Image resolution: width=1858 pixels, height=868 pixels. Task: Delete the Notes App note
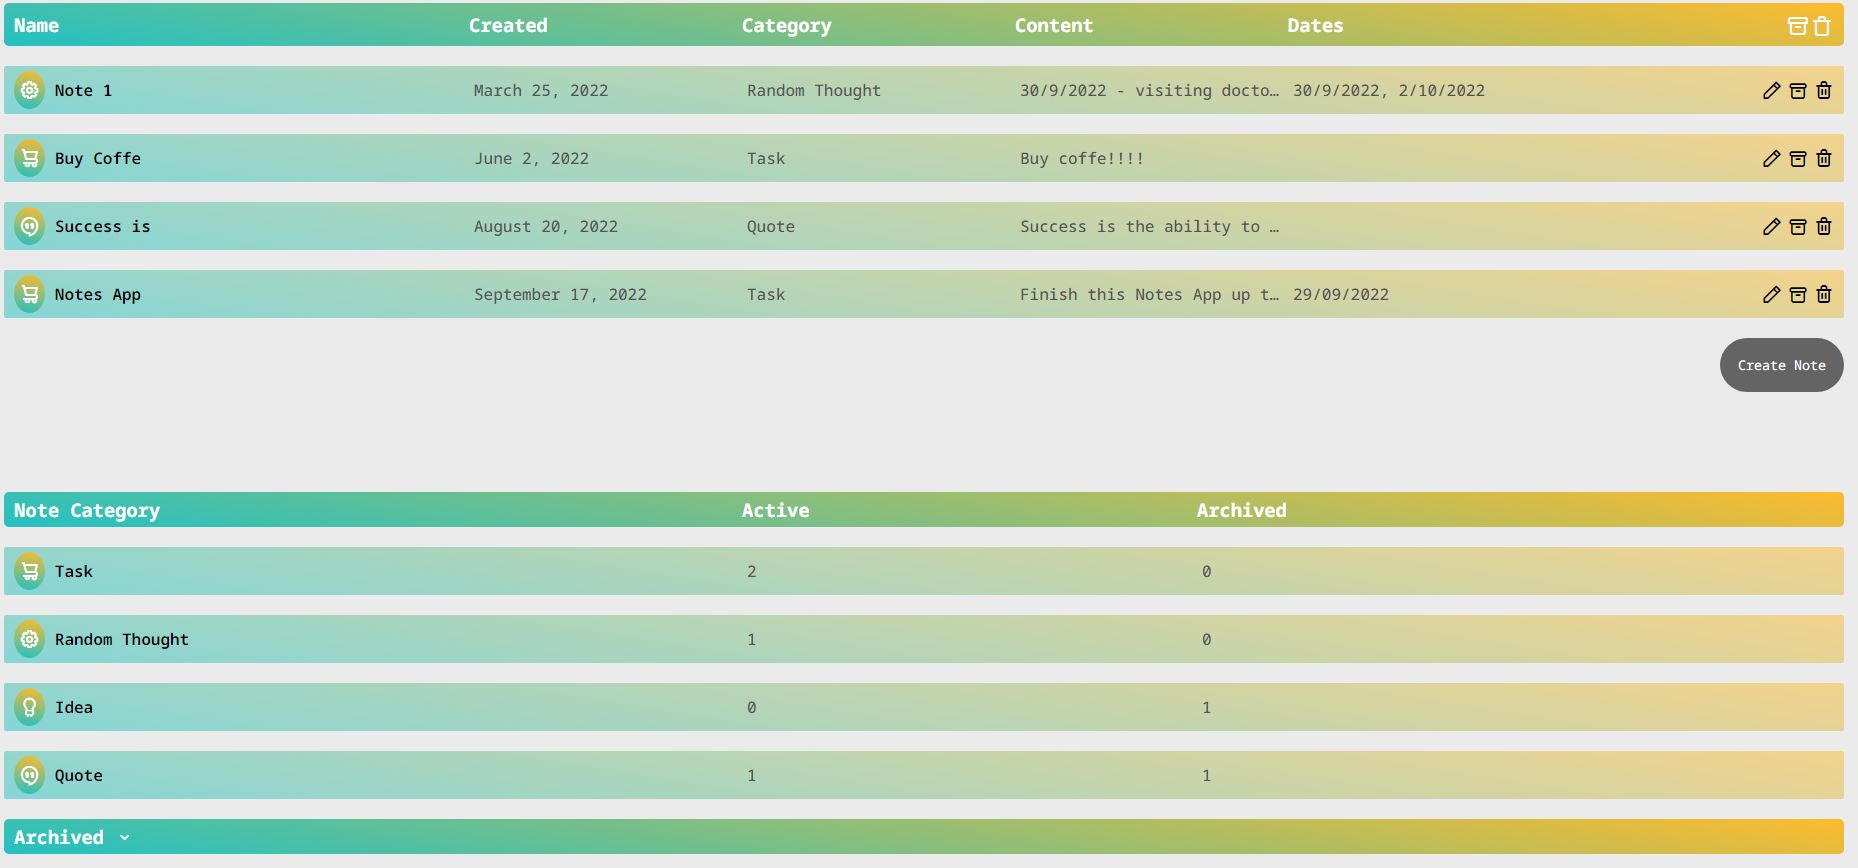pos(1823,295)
